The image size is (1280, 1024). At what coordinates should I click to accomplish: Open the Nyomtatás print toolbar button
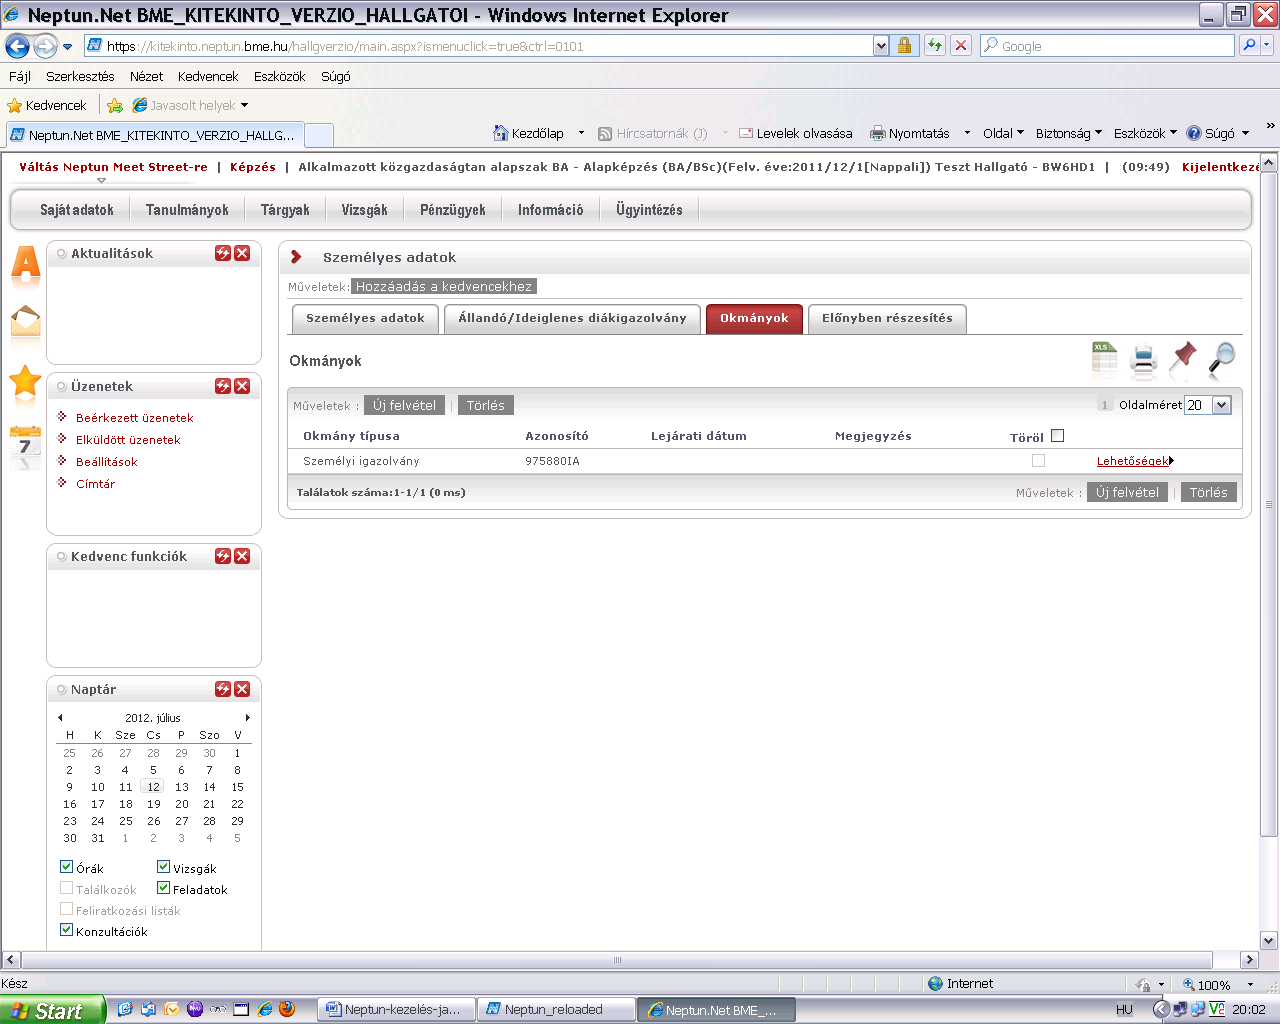tap(909, 133)
